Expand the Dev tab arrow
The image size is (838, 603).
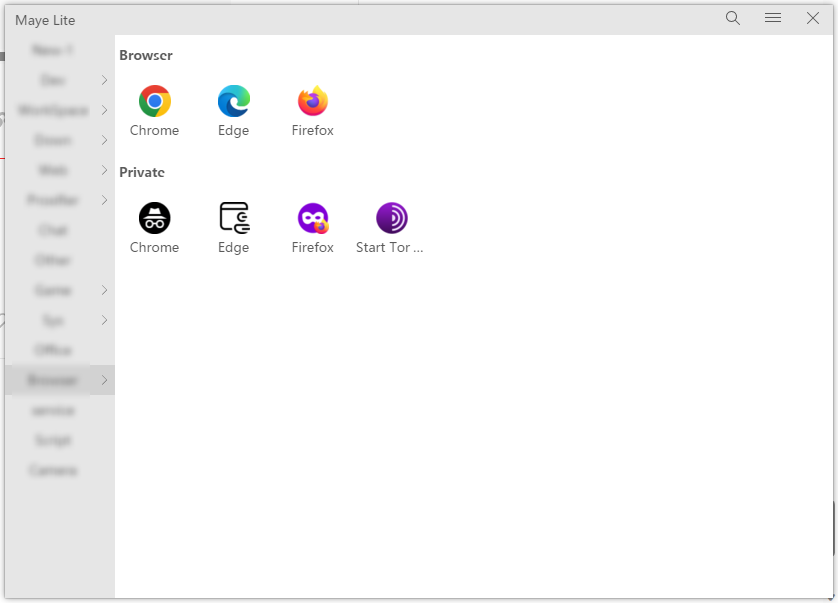tap(104, 80)
